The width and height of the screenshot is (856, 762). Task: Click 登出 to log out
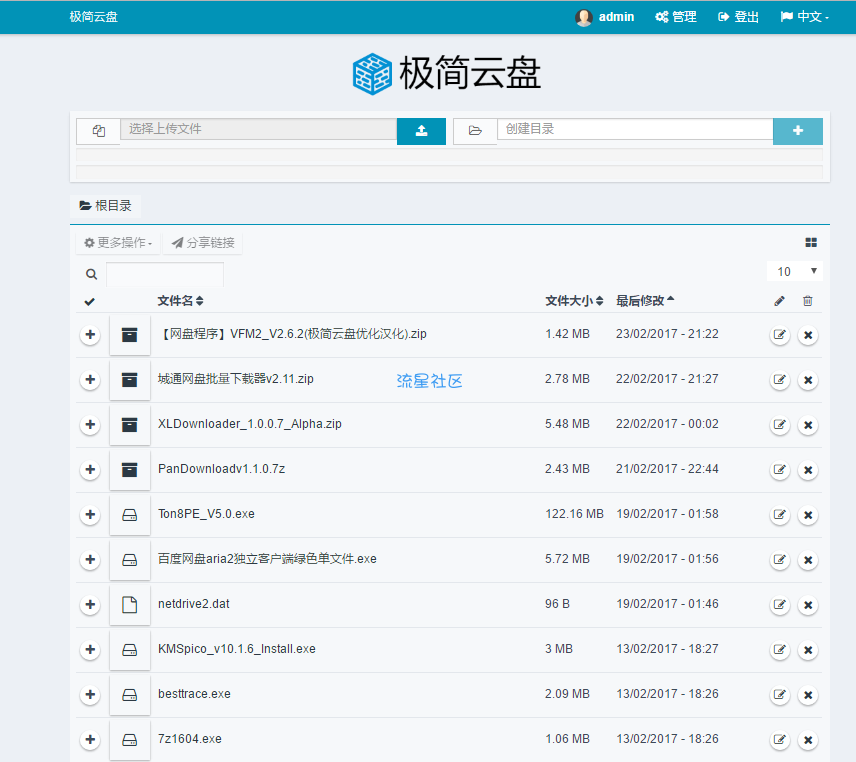click(x=738, y=17)
